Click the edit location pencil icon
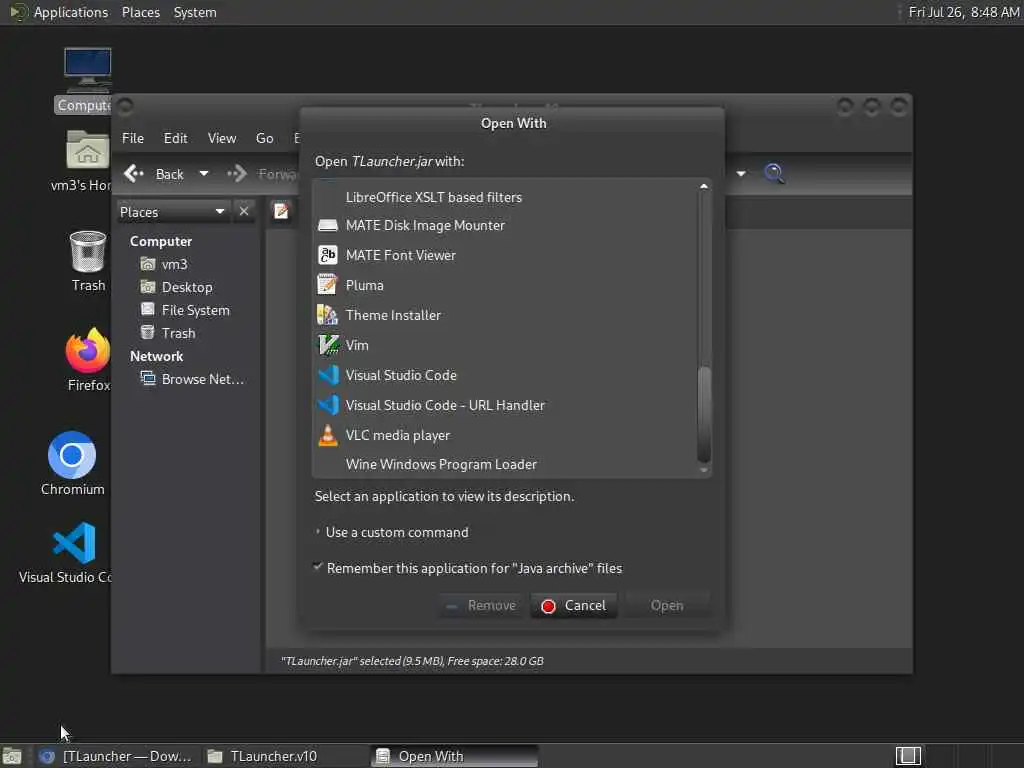Image resolution: width=1024 pixels, height=768 pixels. point(281,211)
